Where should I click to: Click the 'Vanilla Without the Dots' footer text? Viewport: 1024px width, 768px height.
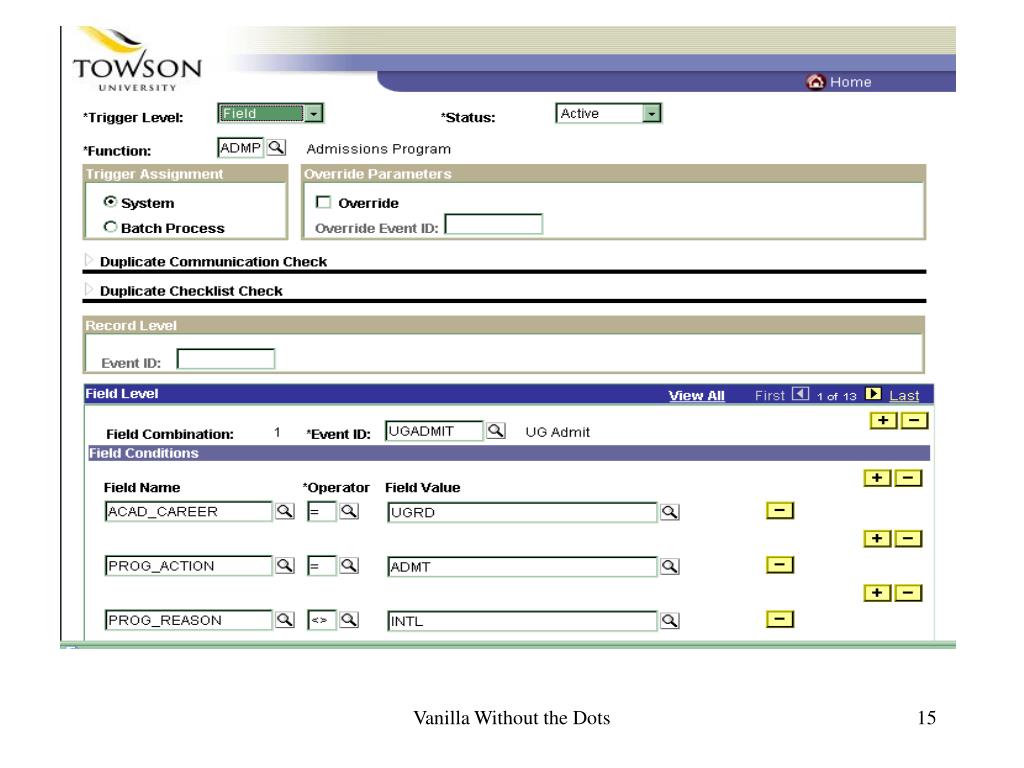click(512, 718)
